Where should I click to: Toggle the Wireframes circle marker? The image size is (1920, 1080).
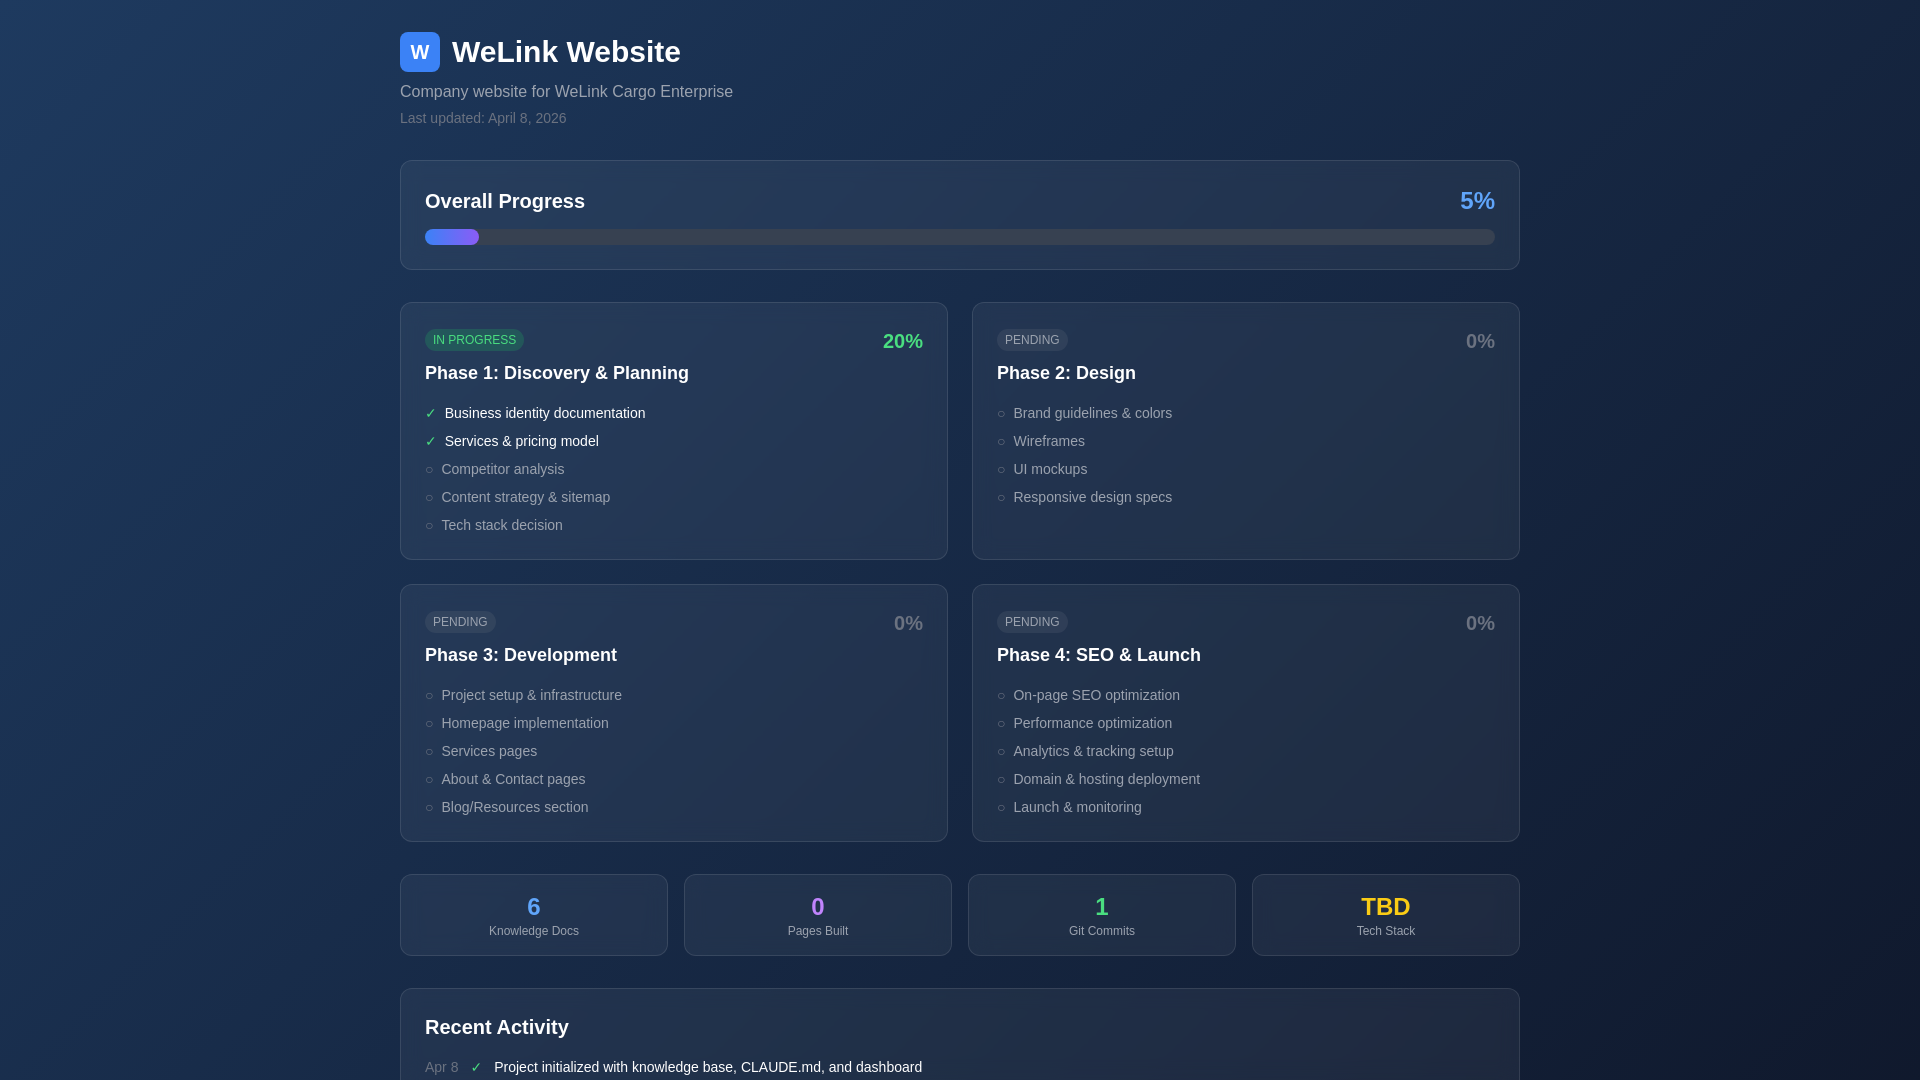[1001, 442]
